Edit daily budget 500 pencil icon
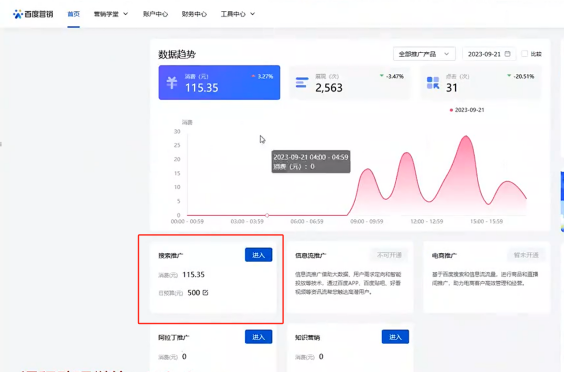 tap(205, 292)
